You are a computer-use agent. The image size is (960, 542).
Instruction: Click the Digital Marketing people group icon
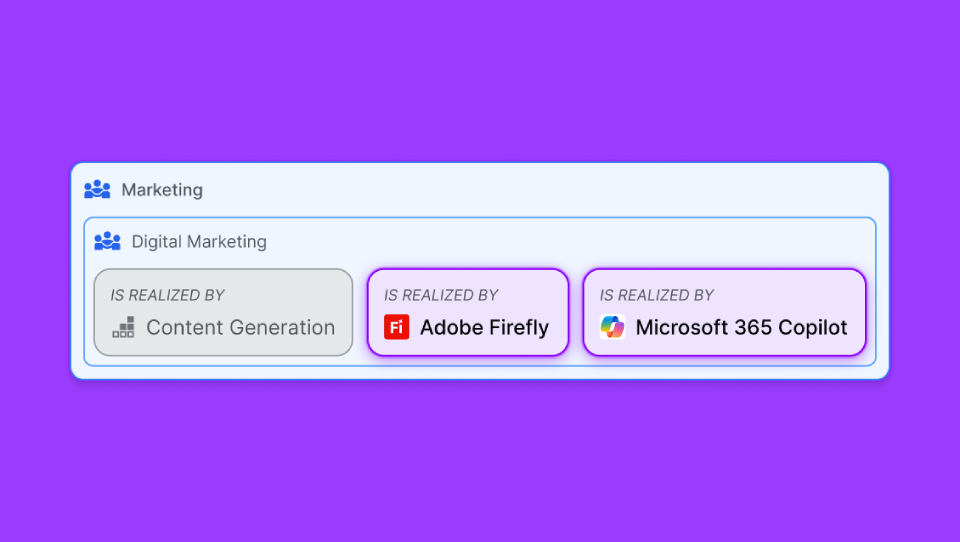(x=107, y=241)
